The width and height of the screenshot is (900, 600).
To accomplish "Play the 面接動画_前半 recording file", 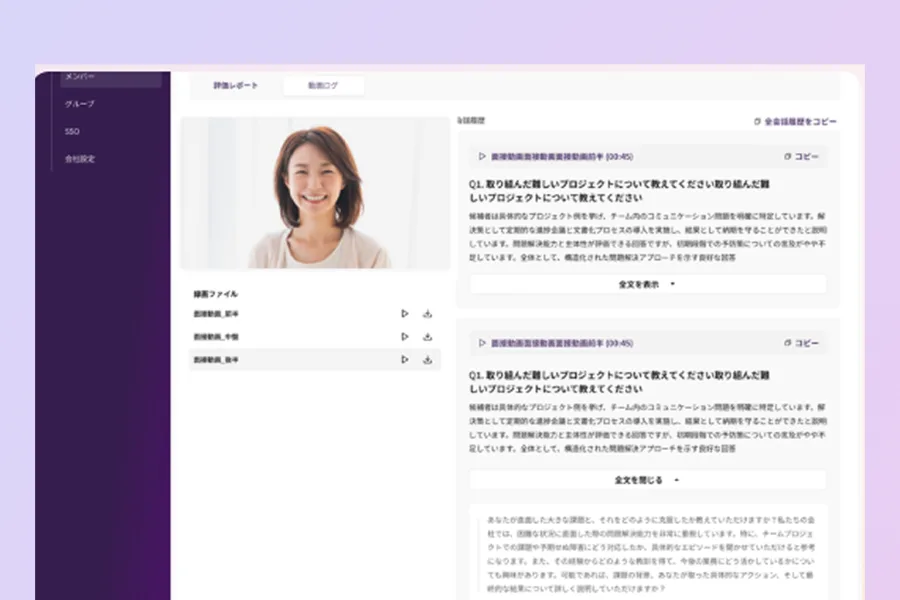I will (x=405, y=313).
